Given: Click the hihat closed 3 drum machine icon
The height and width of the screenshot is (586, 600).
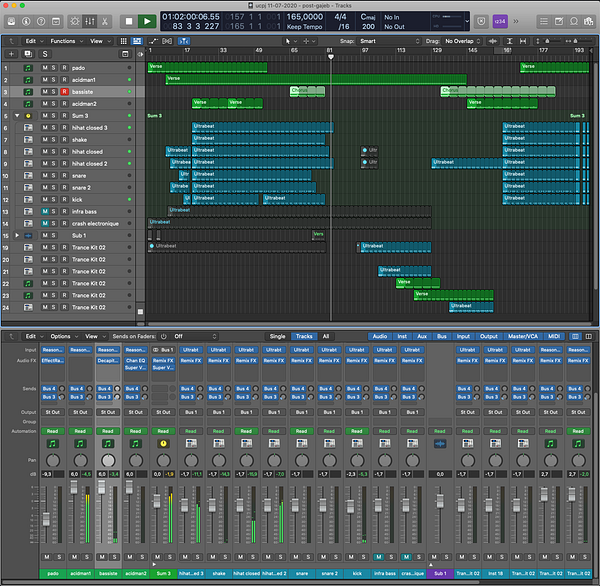Looking at the screenshot, I should 27,128.
